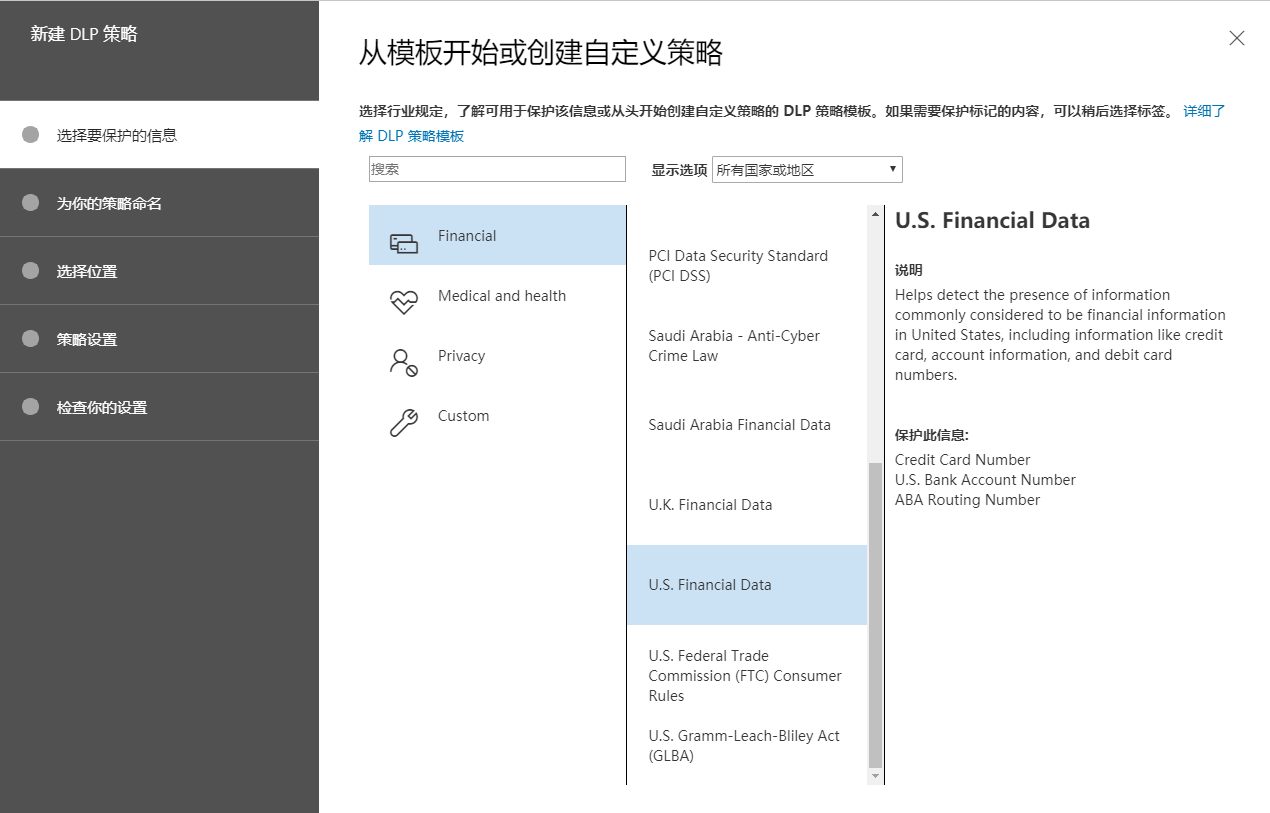Close the new DLP policy dialog
Screen dimensions: 1270x813
(1237, 38)
